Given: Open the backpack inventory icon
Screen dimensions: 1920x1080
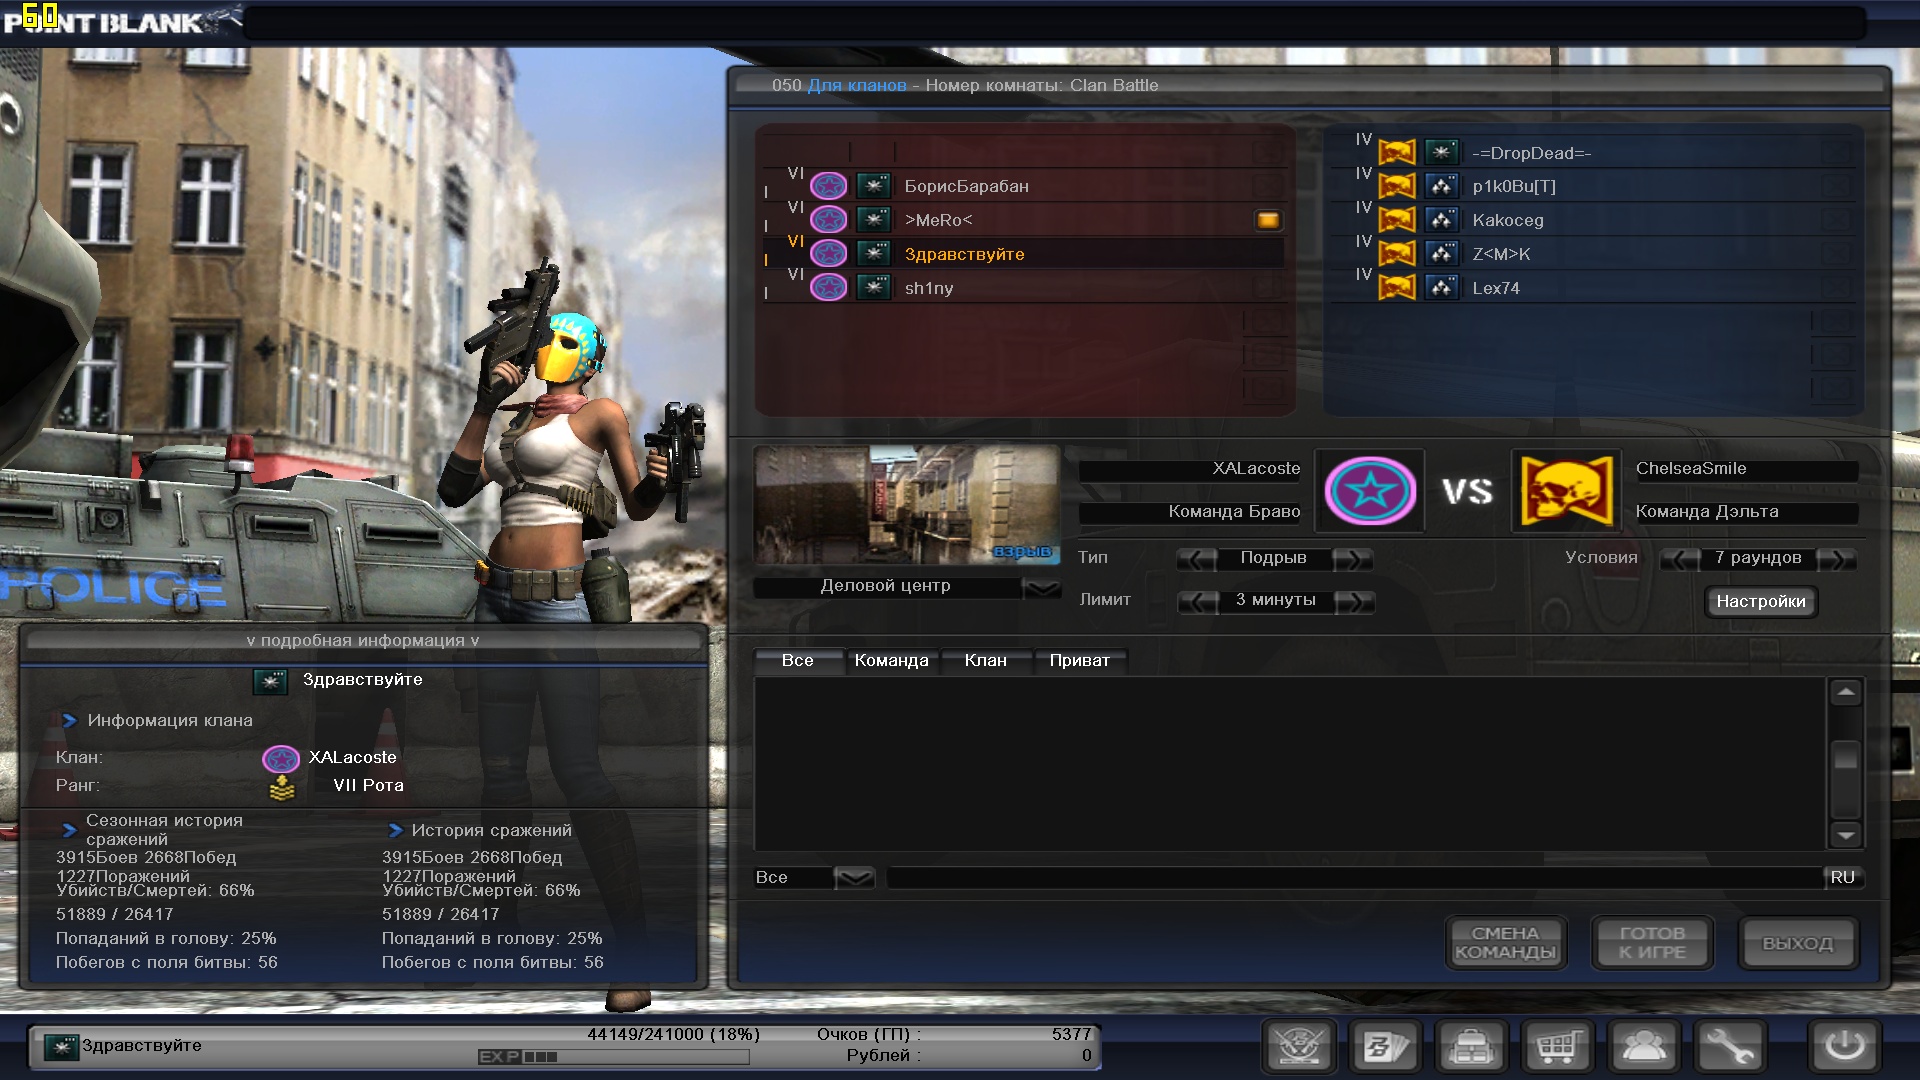Looking at the screenshot, I should pyautogui.click(x=1471, y=1047).
